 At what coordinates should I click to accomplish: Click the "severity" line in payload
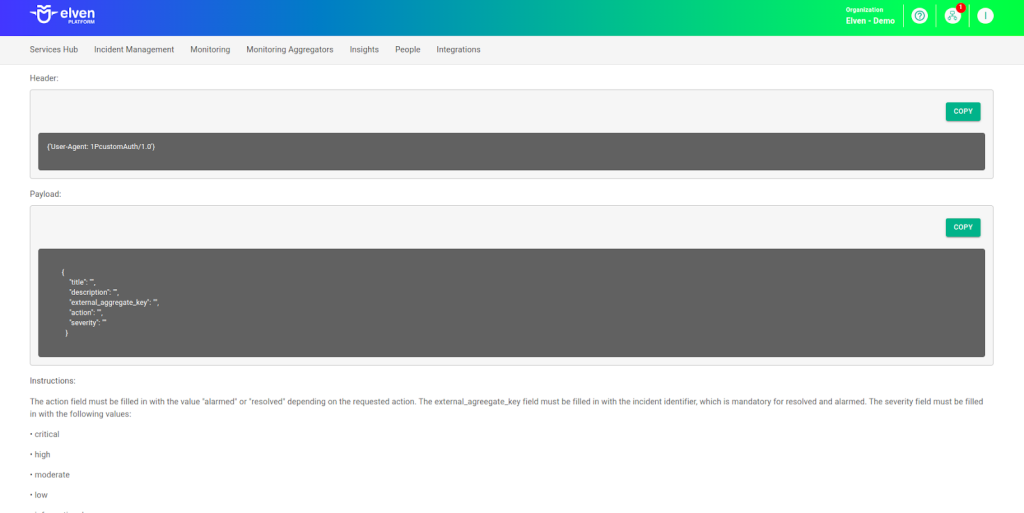coord(88,322)
